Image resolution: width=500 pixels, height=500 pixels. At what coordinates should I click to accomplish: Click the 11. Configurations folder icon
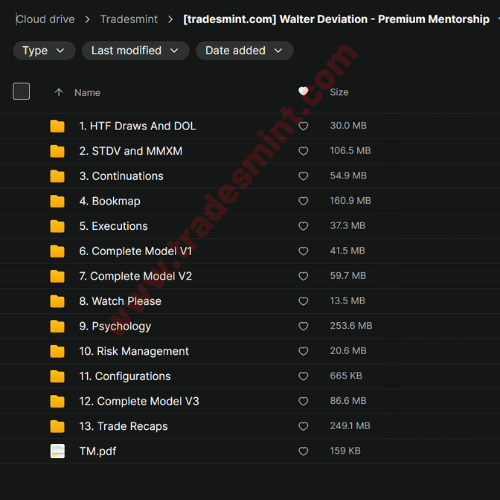pos(57,376)
